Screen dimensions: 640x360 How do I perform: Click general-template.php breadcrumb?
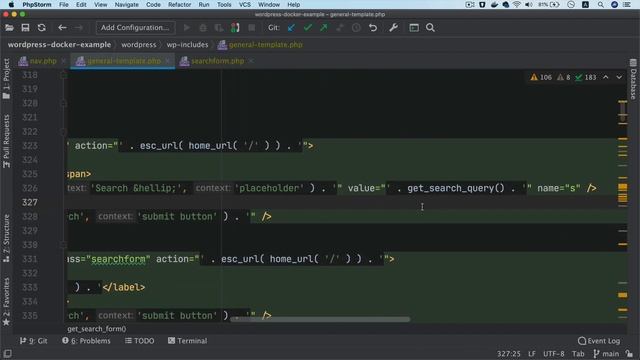coord(260,45)
